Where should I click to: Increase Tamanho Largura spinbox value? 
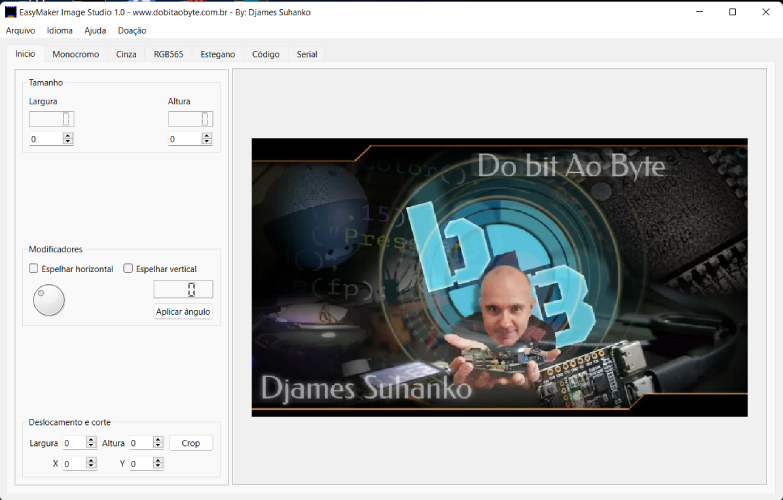point(68,136)
